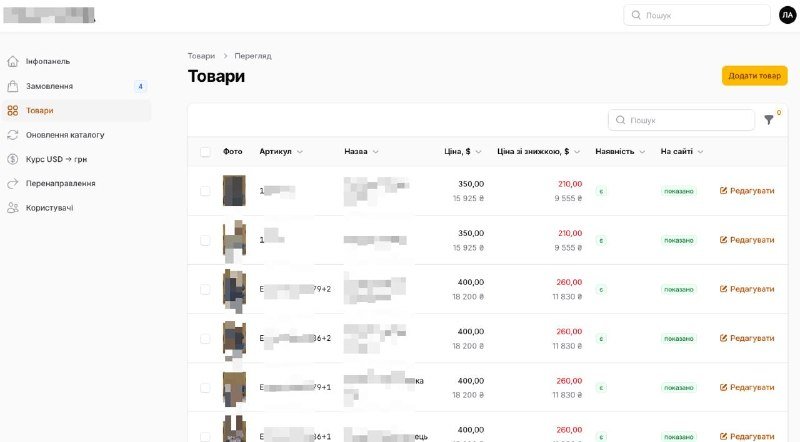Check the checkbox for row 79+1

click(x=205, y=388)
